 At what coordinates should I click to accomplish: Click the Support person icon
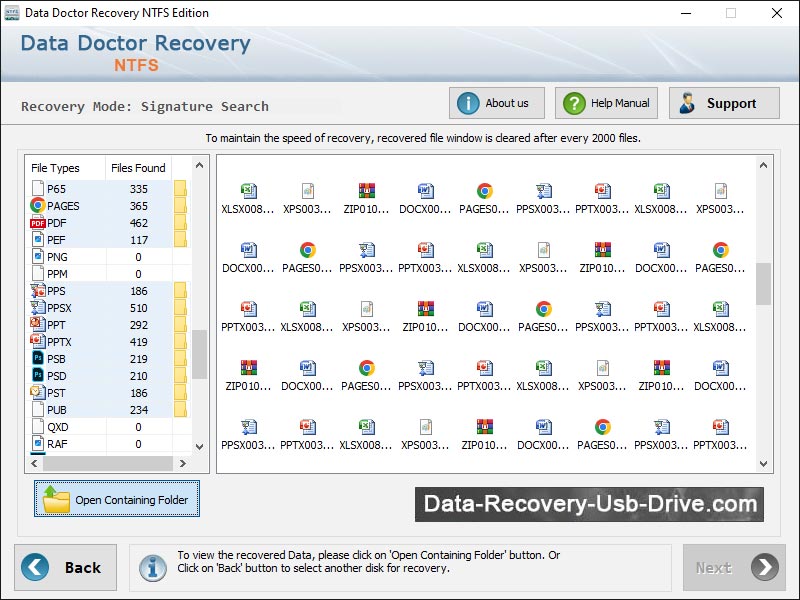coord(686,102)
